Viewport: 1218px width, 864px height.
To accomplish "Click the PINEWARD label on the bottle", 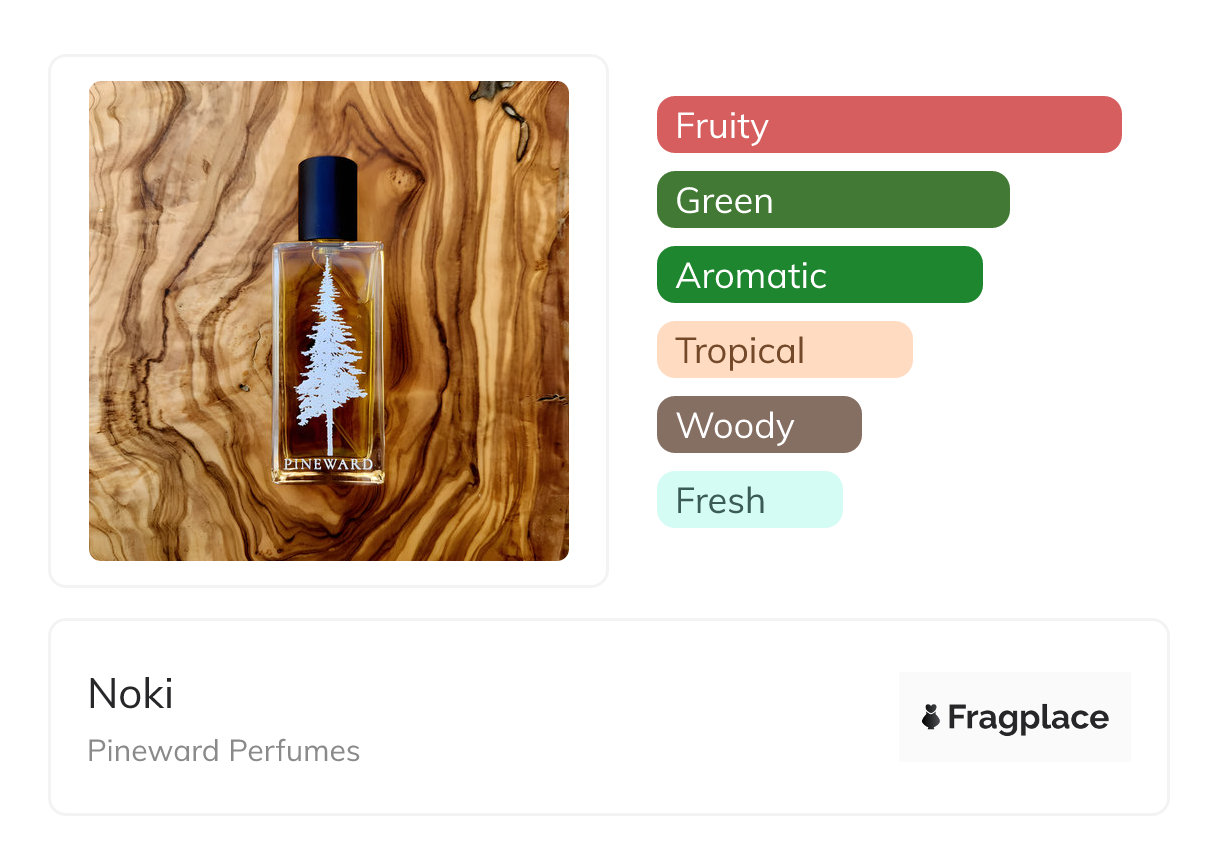I will pos(328,464).
